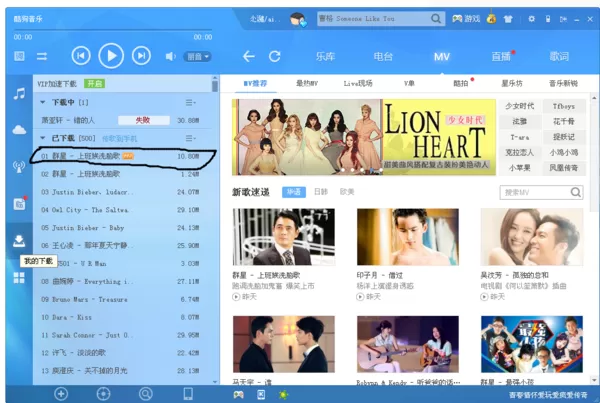Mute the volume speaker icon
Viewport: 600px width, 403px height.
point(170,57)
